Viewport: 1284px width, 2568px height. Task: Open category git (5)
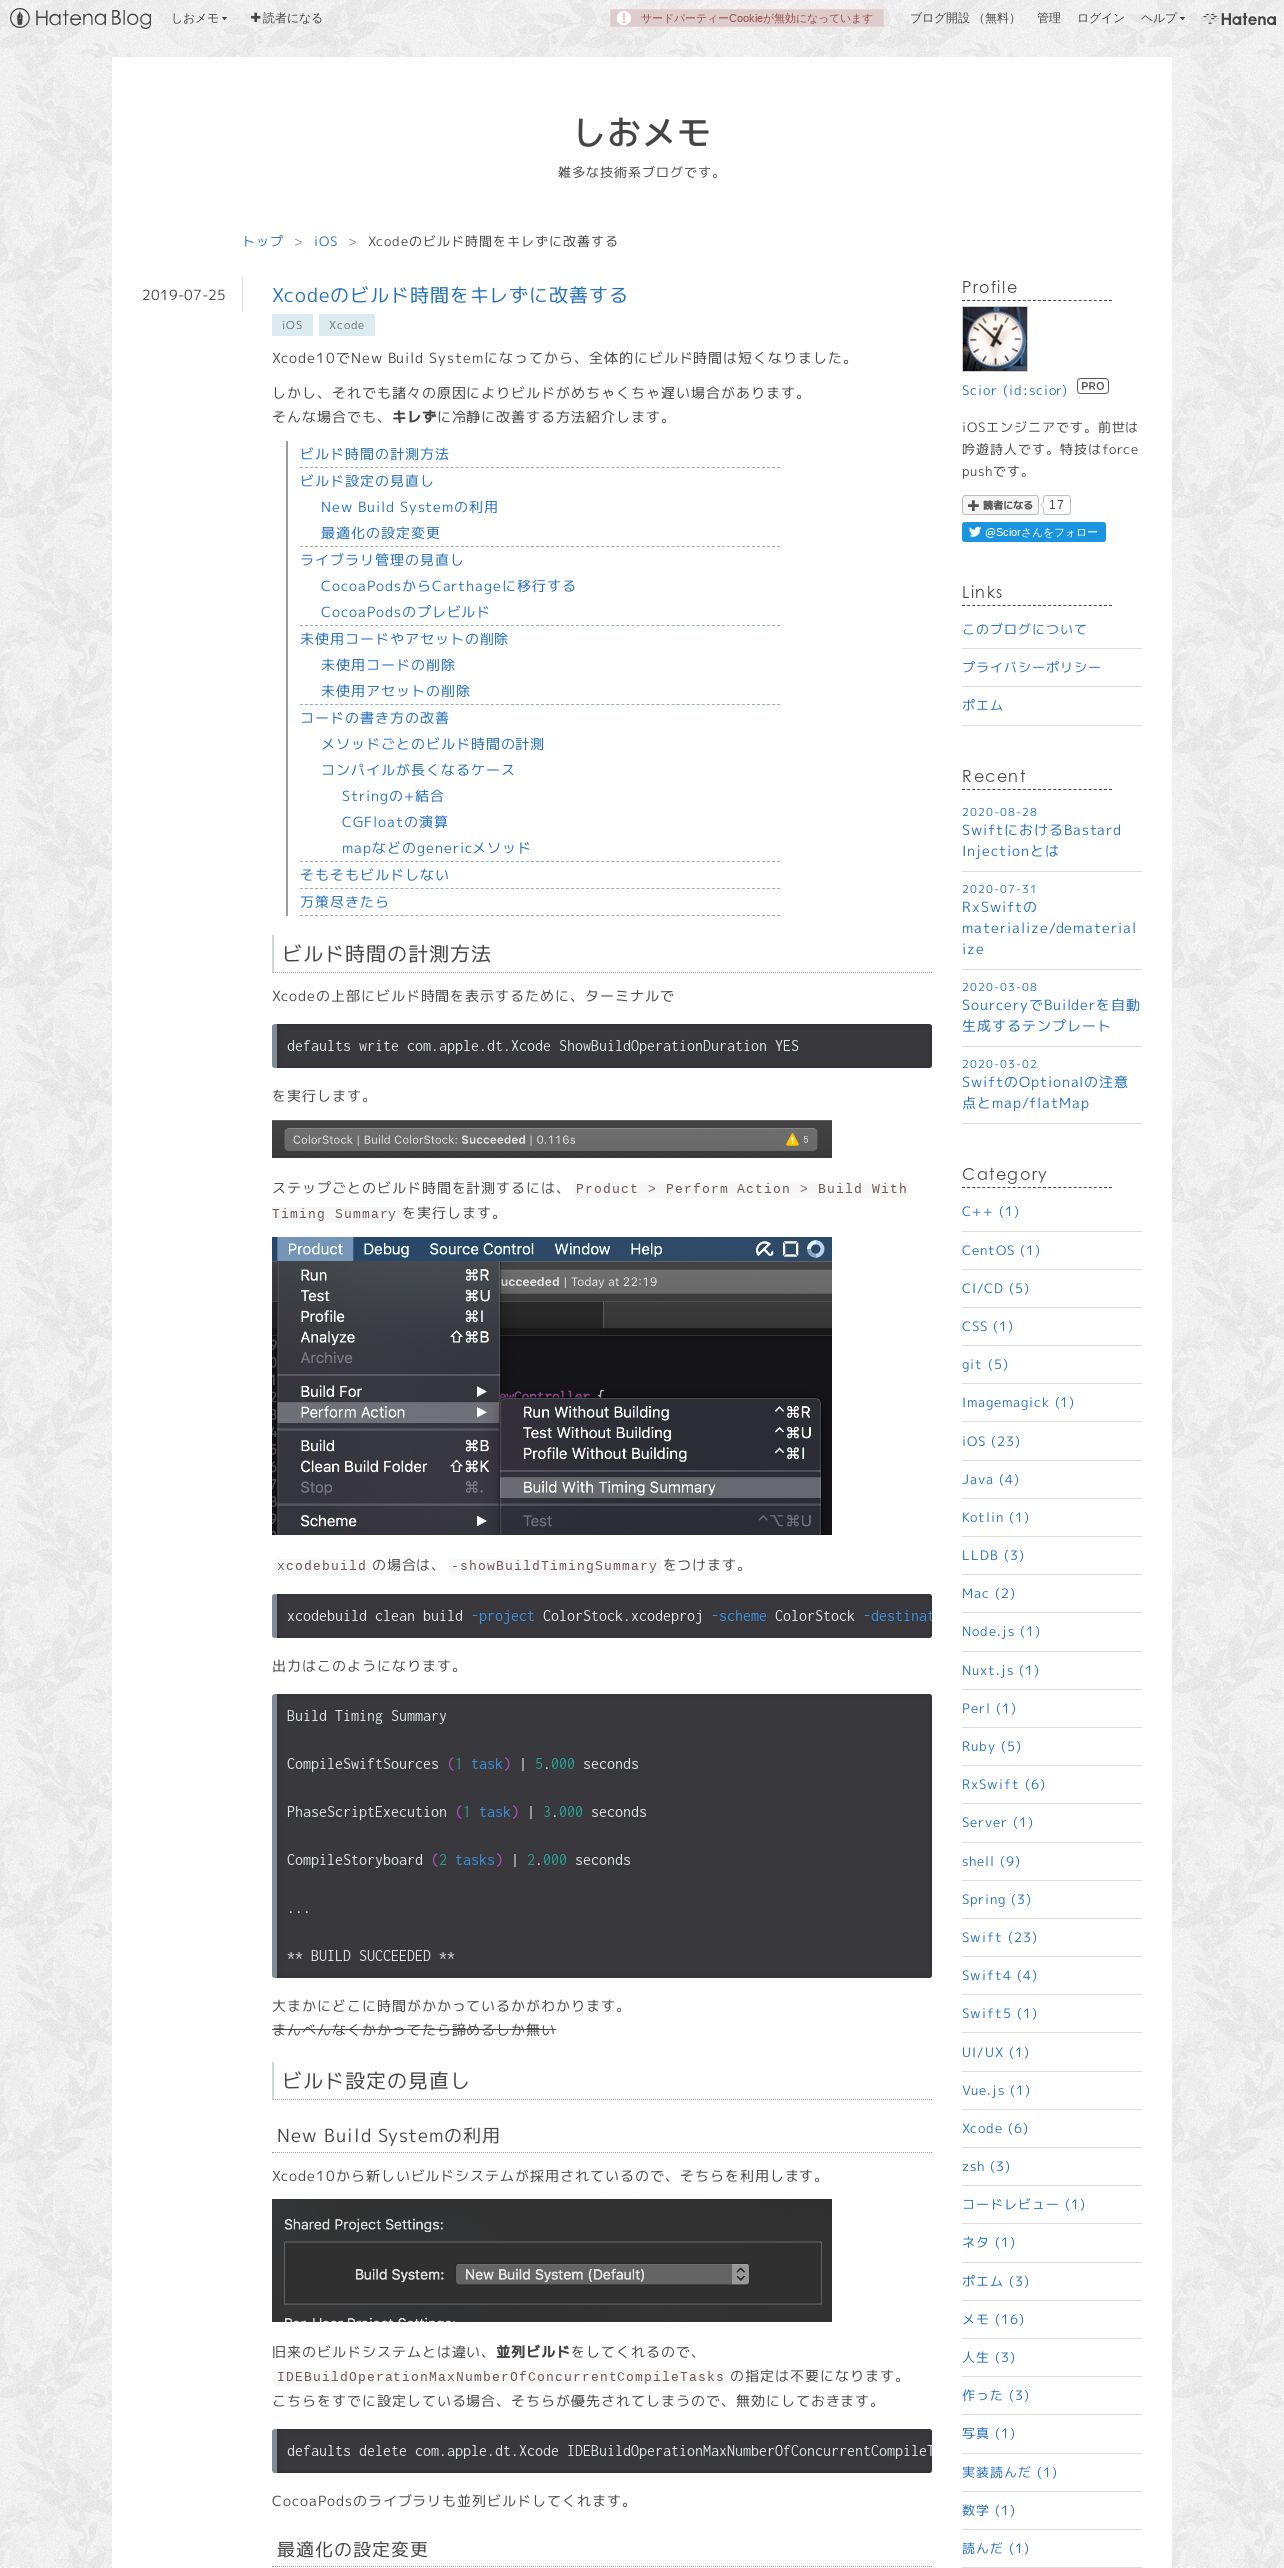[x=985, y=1364]
